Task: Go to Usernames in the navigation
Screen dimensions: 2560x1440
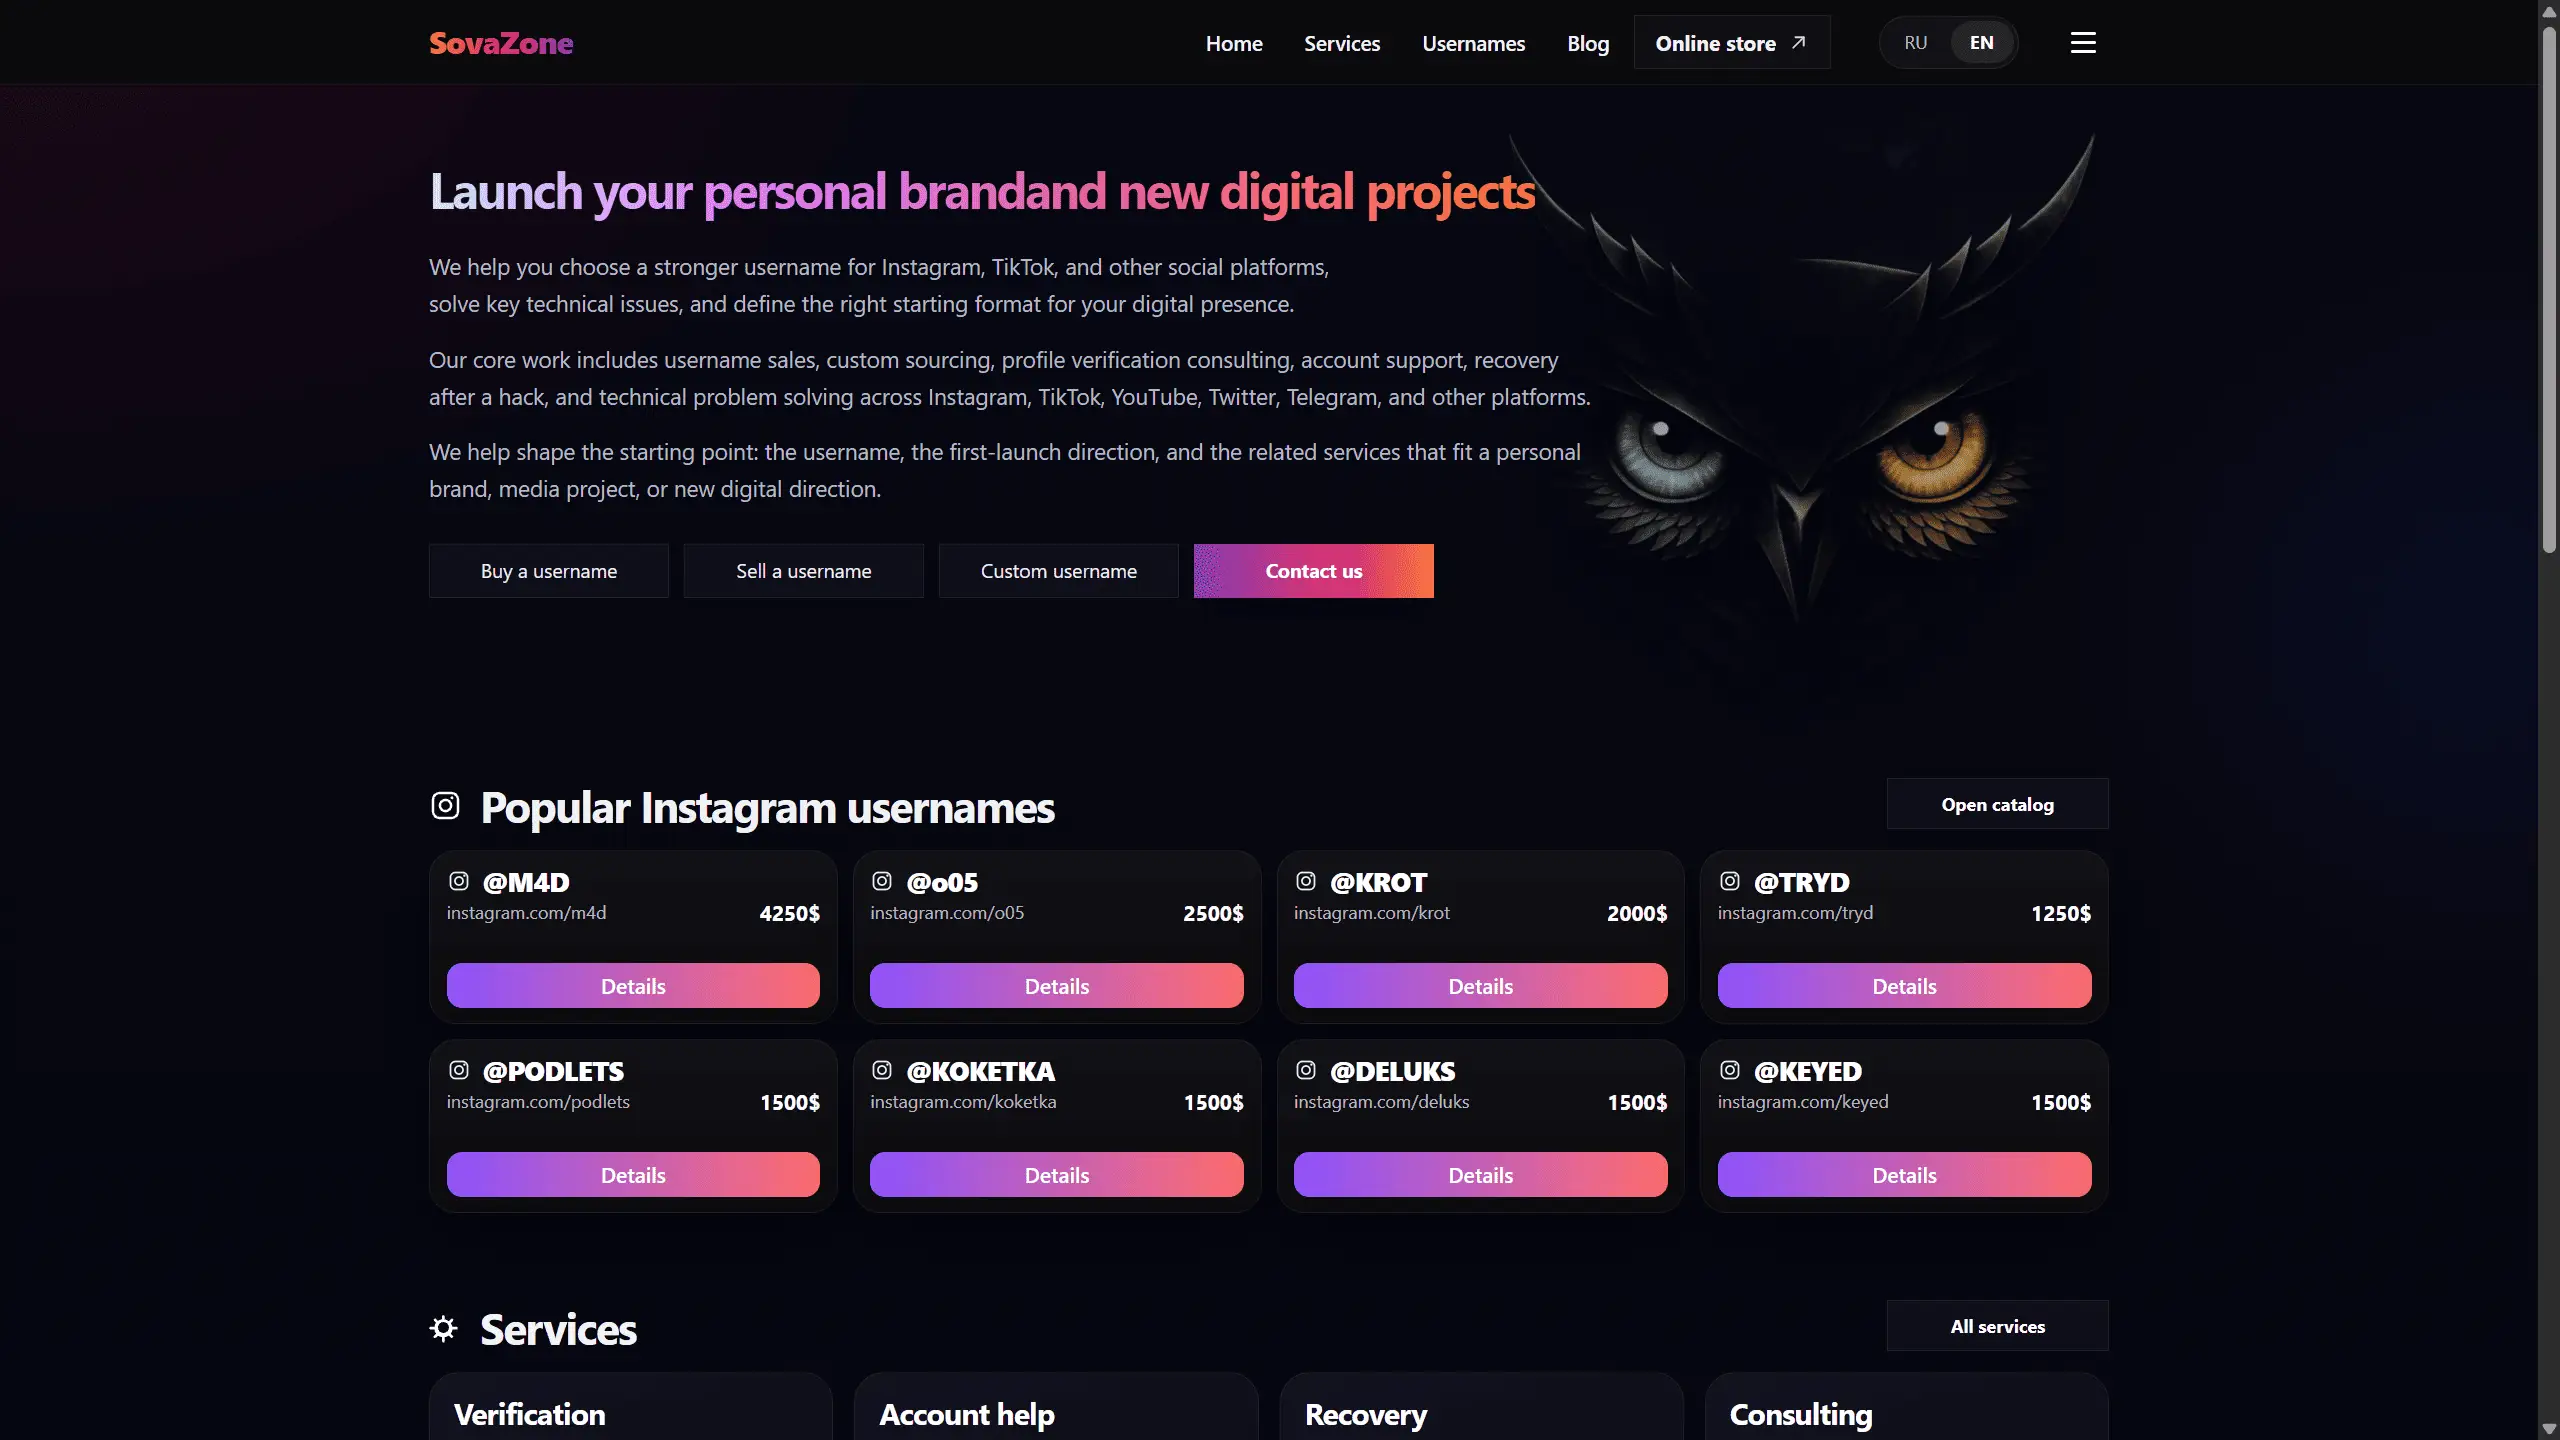Action: (x=1474, y=43)
